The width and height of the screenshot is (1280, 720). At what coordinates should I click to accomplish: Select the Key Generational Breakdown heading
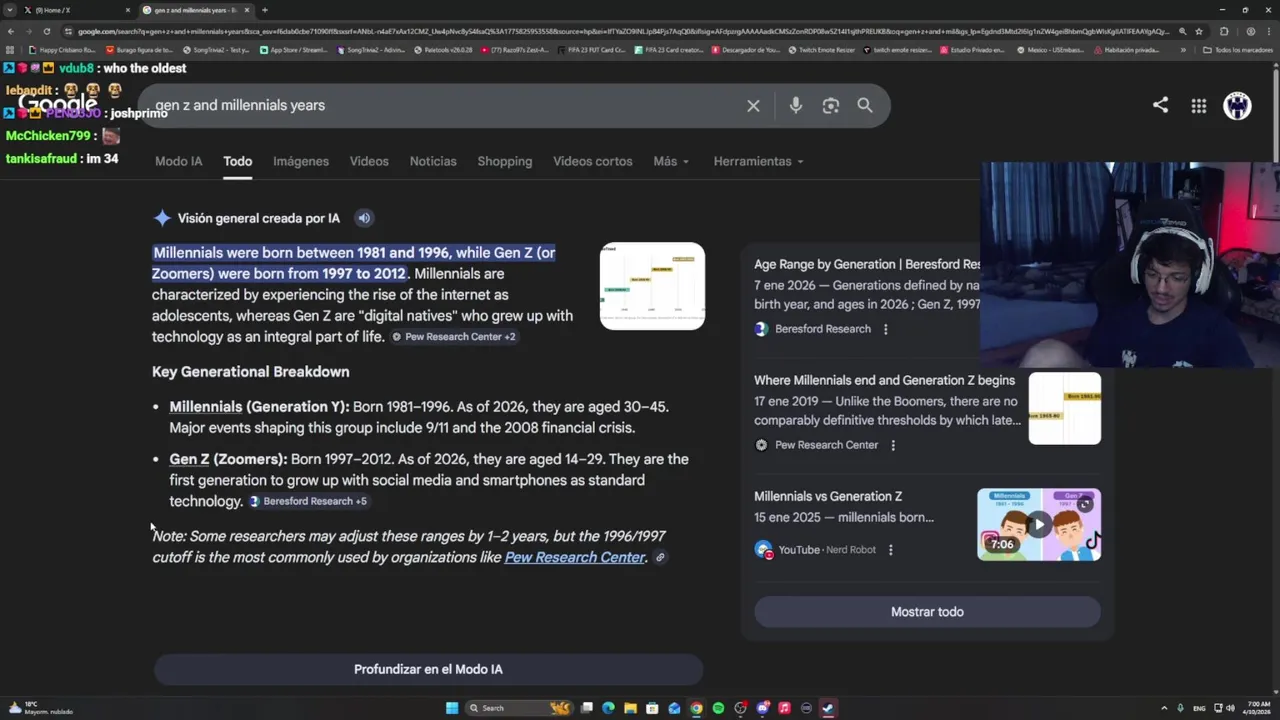click(x=251, y=372)
